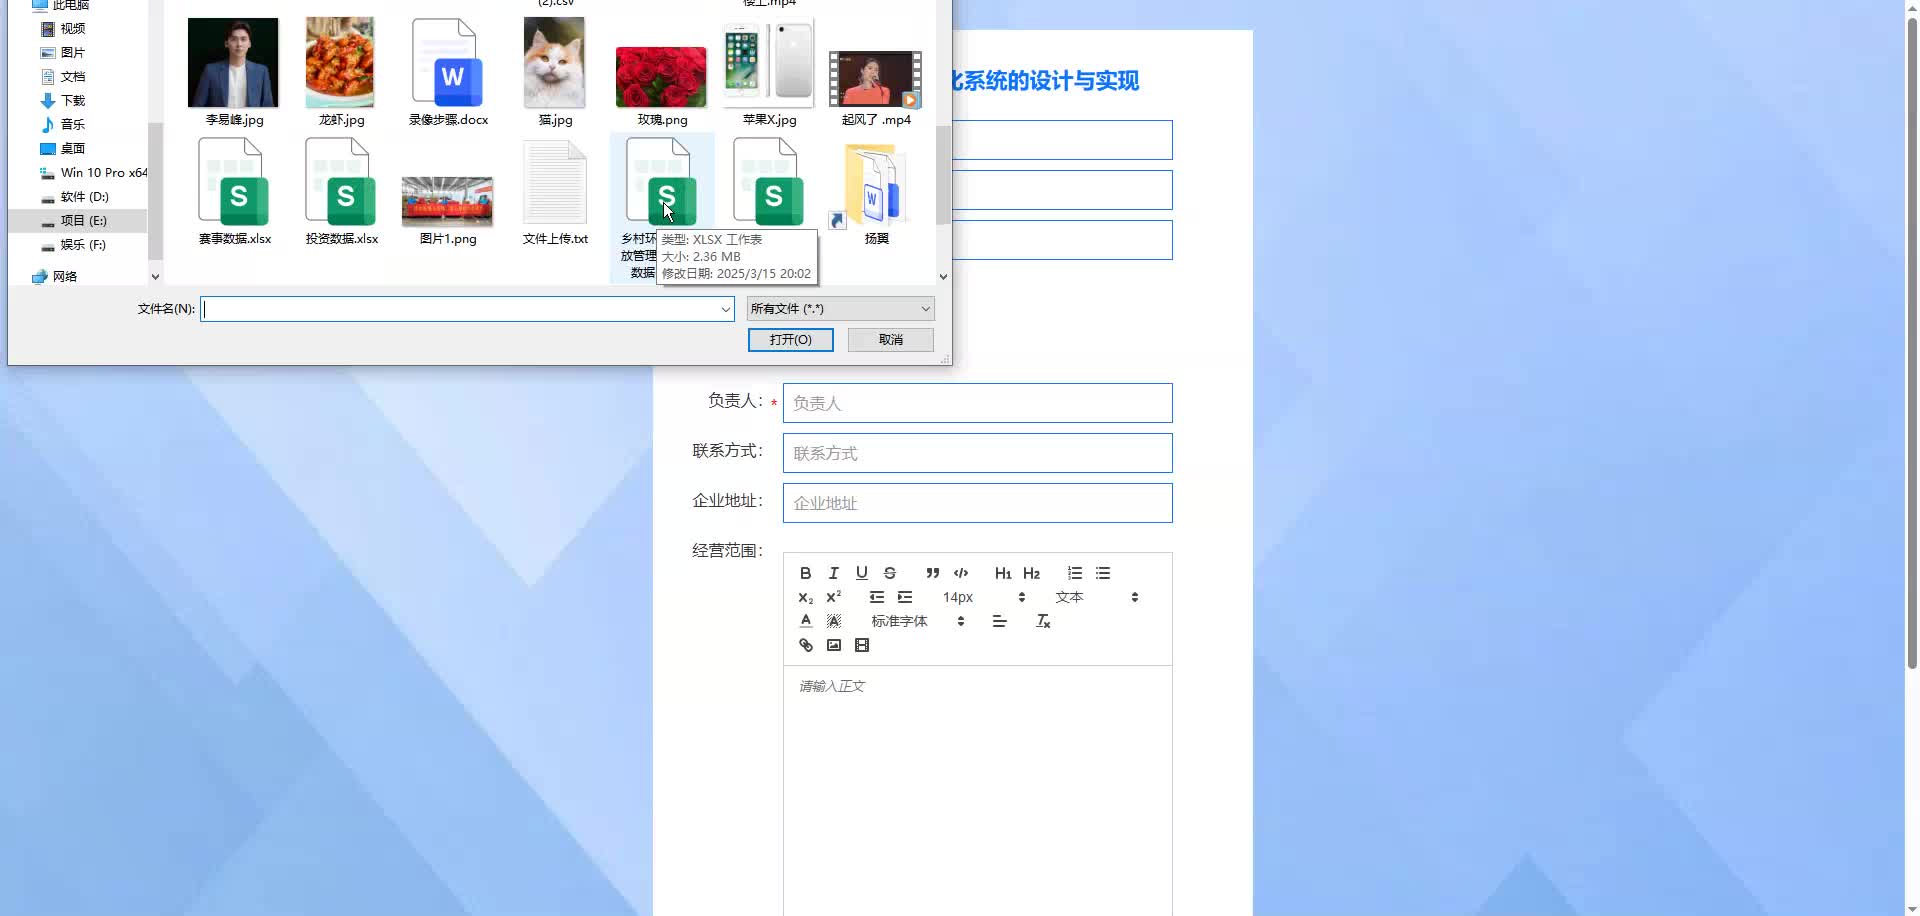
Task: Select 文档 in the navigation pane
Action: pyautogui.click(x=72, y=77)
